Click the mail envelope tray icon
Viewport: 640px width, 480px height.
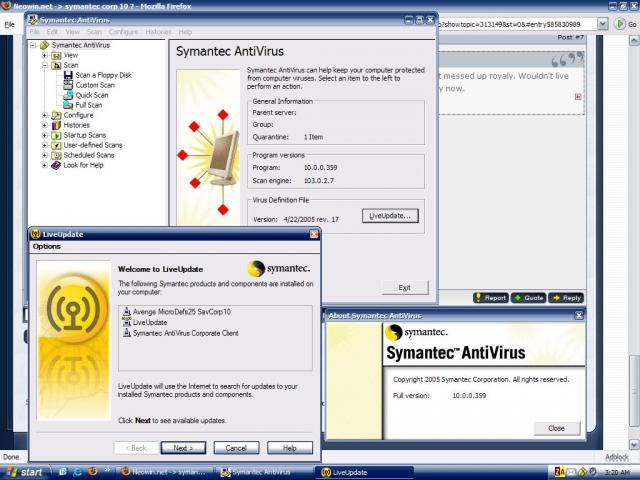click(571, 472)
